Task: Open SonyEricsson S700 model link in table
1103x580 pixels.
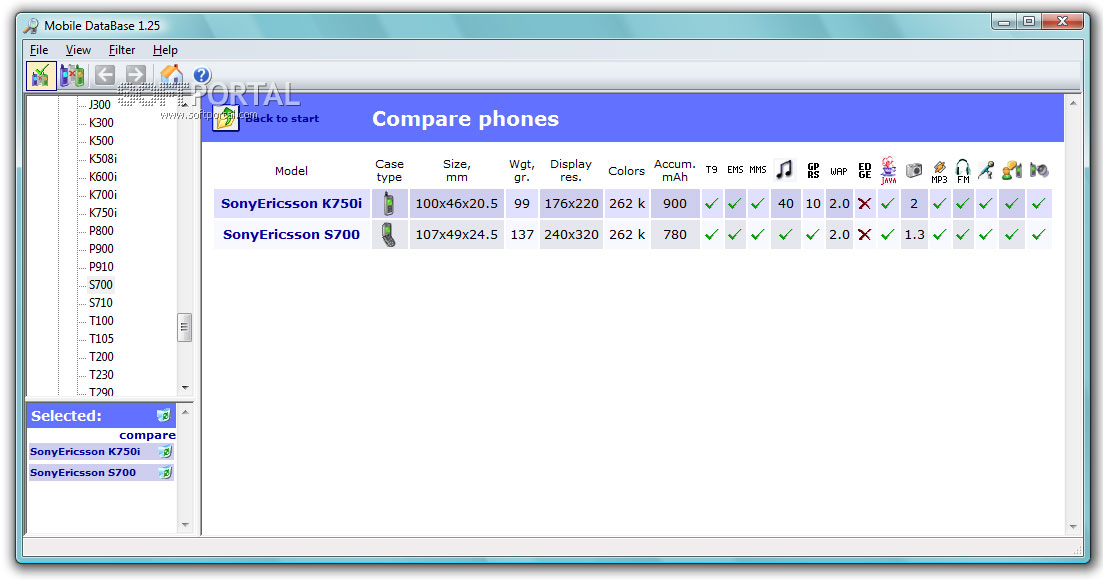Action: click(291, 235)
